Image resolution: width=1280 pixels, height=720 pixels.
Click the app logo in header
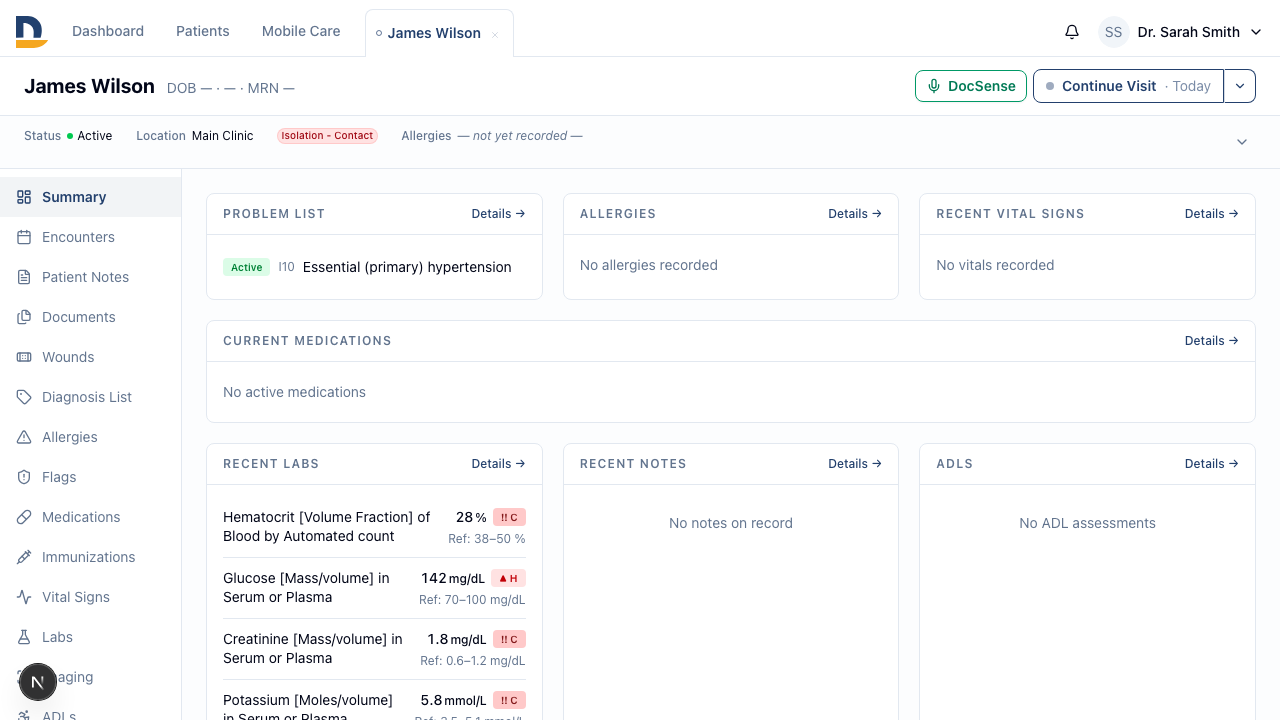31,32
